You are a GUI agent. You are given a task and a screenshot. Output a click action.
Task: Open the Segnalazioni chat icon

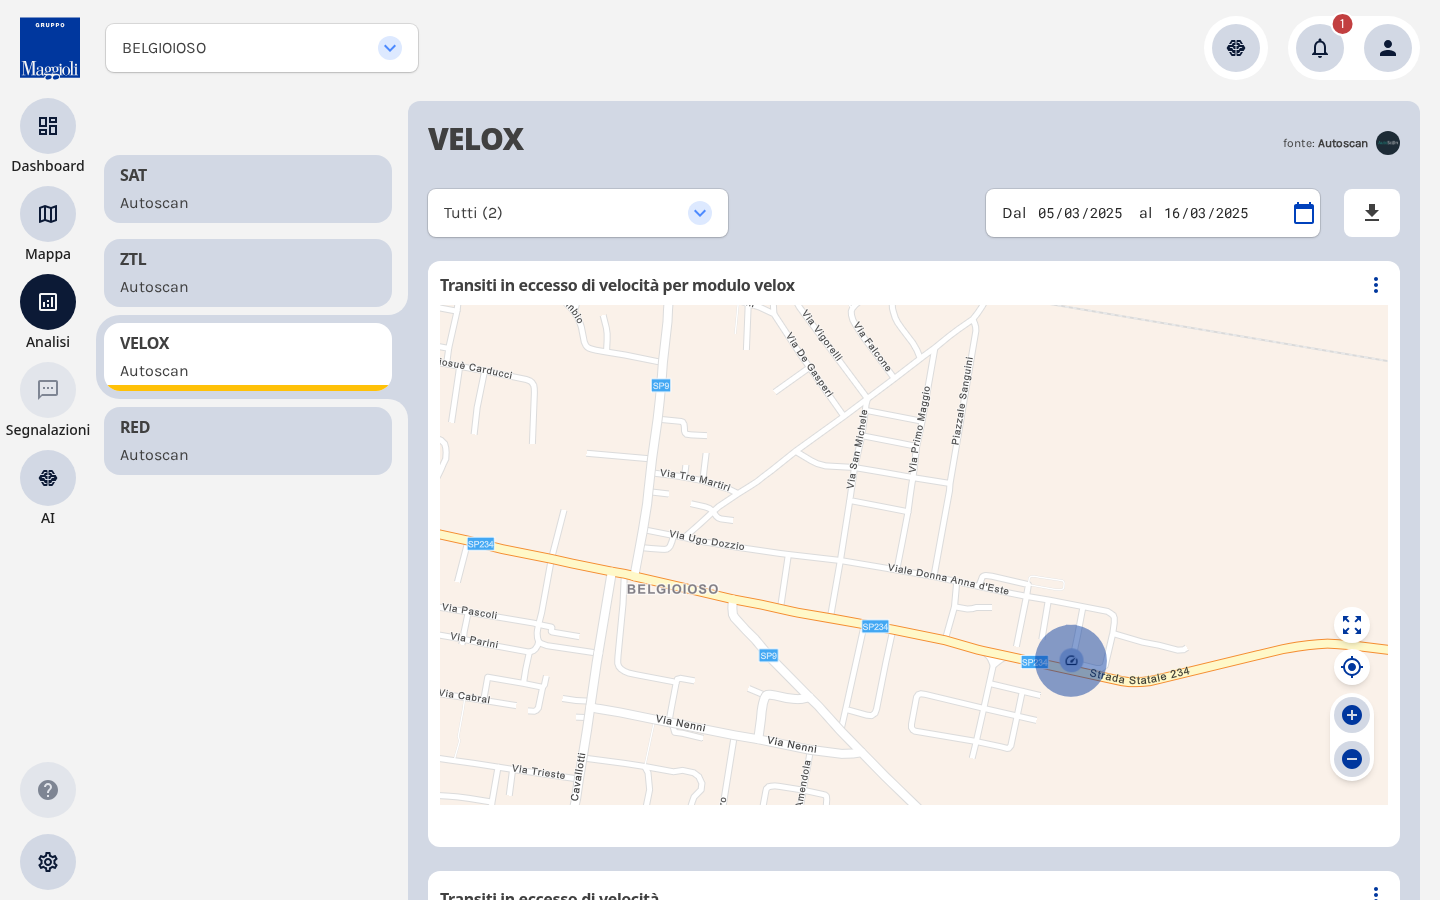[x=48, y=390]
